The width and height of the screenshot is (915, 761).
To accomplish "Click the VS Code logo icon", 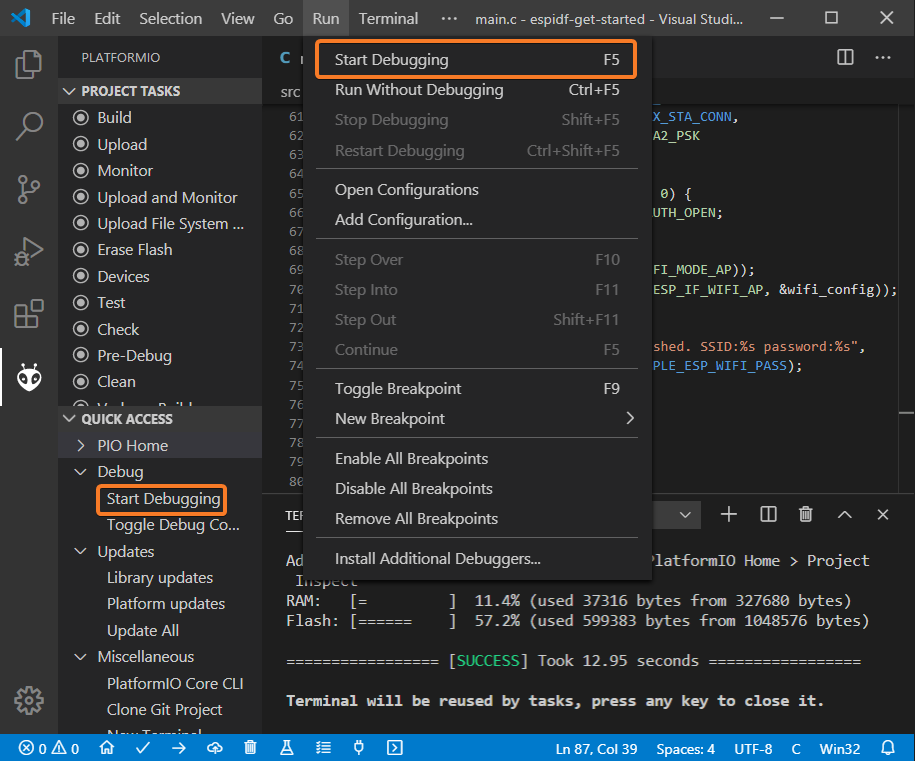I will click(x=21, y=18).
